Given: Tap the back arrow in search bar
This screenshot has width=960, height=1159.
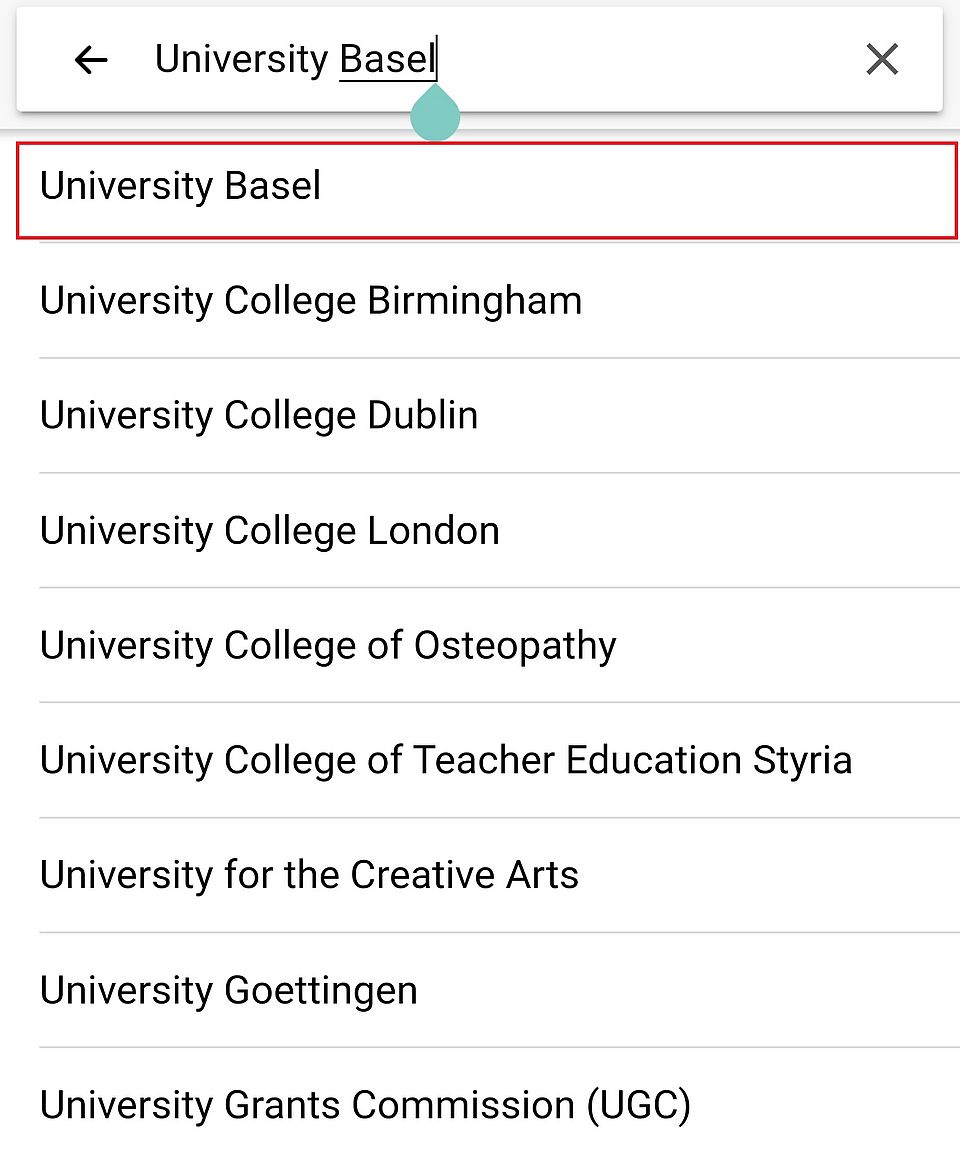Looking at the screenshot, I should point(90,60).
